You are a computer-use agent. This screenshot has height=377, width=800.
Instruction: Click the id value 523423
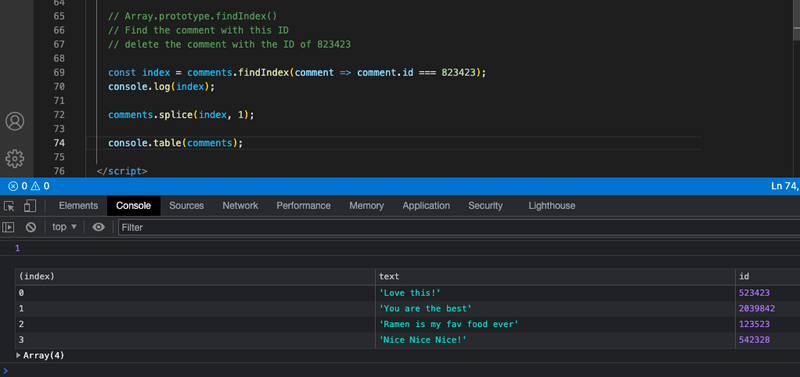tap(754, 293)
